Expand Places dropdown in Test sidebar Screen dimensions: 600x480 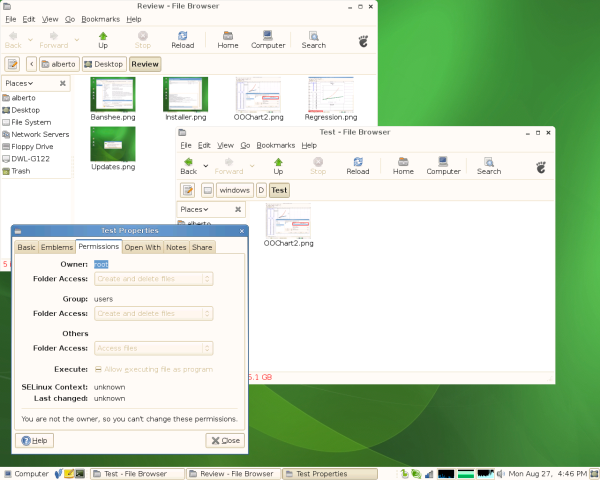coord(194,209)
